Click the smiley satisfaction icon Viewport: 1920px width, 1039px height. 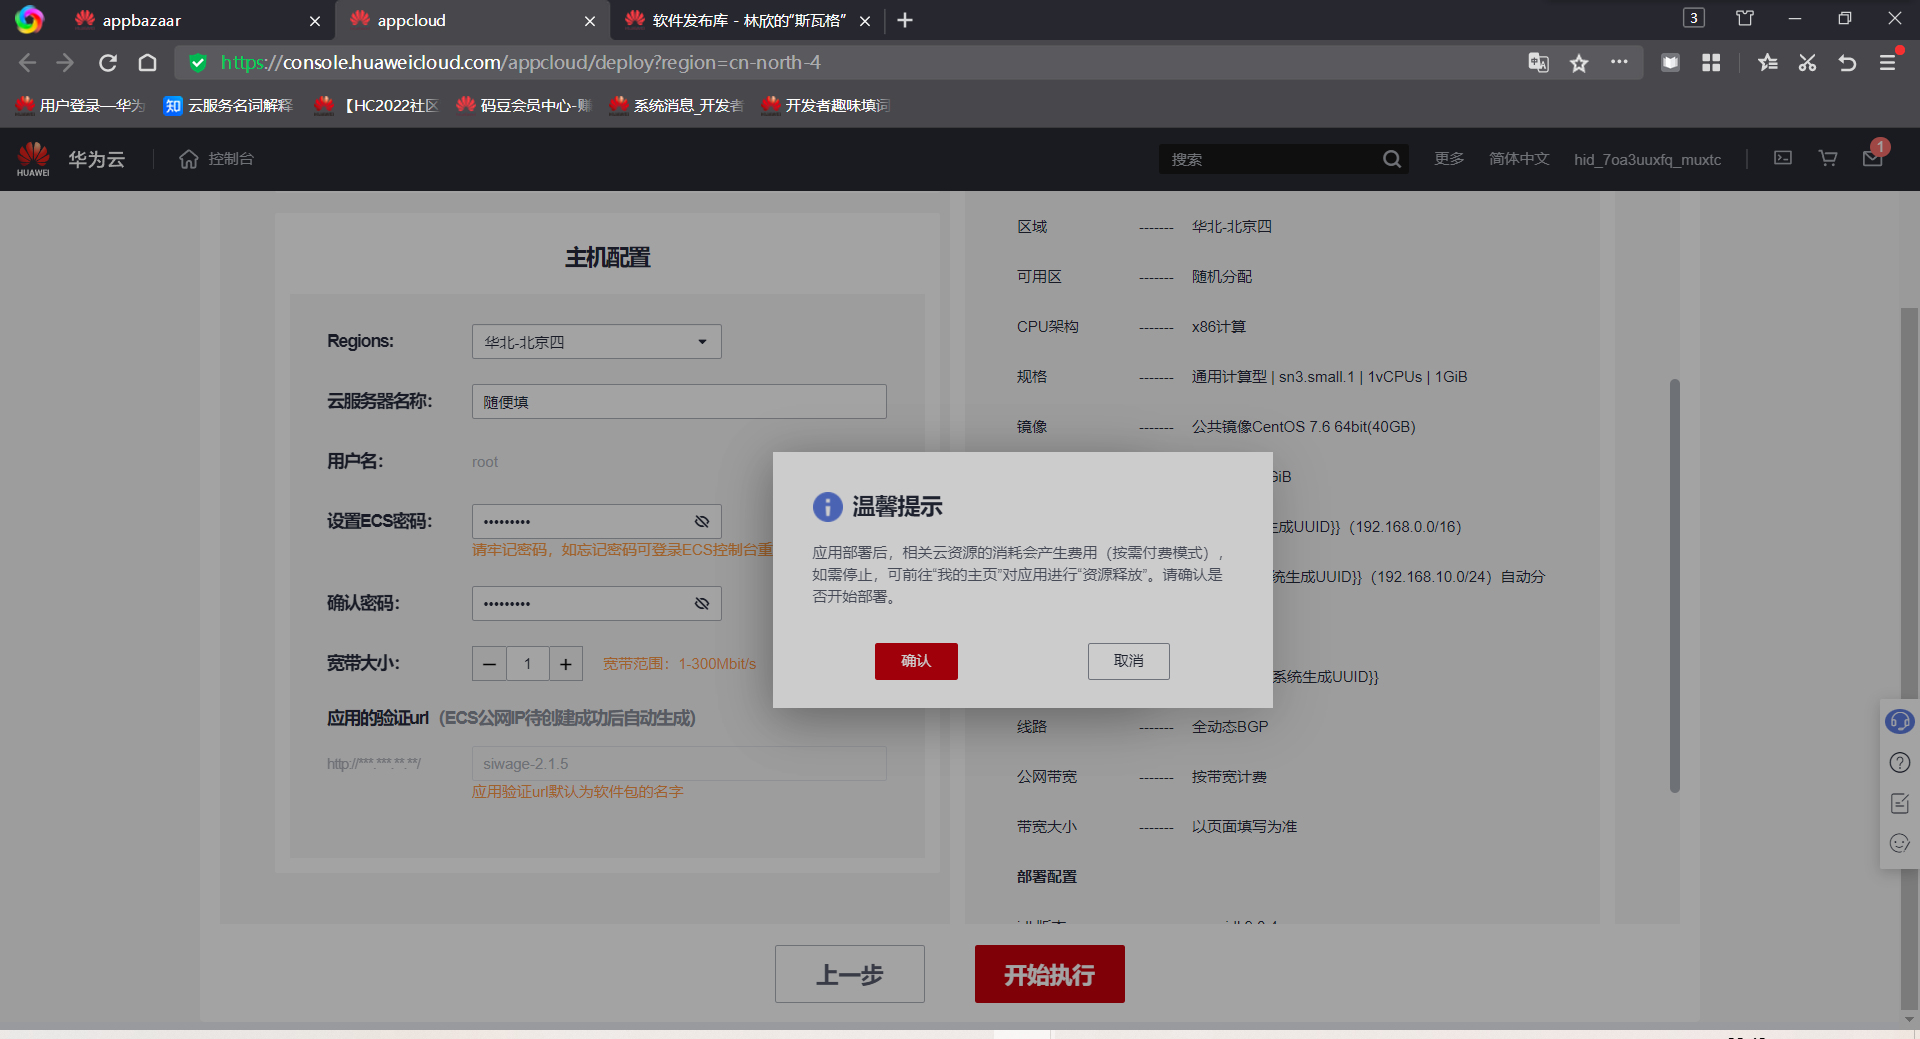click(1900, 843)
